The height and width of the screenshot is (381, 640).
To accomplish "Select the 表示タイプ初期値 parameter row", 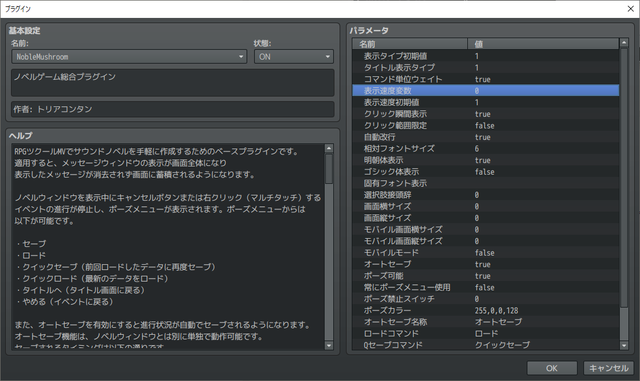I will [486, 56].
